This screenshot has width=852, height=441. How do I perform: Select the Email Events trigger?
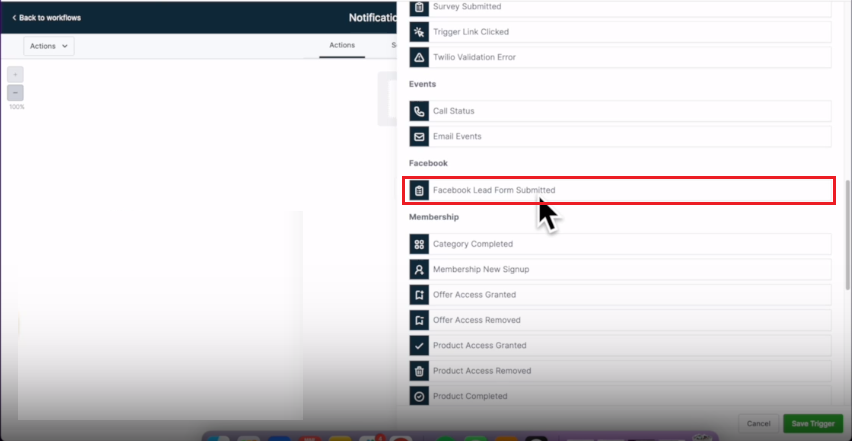coord(620,137)
